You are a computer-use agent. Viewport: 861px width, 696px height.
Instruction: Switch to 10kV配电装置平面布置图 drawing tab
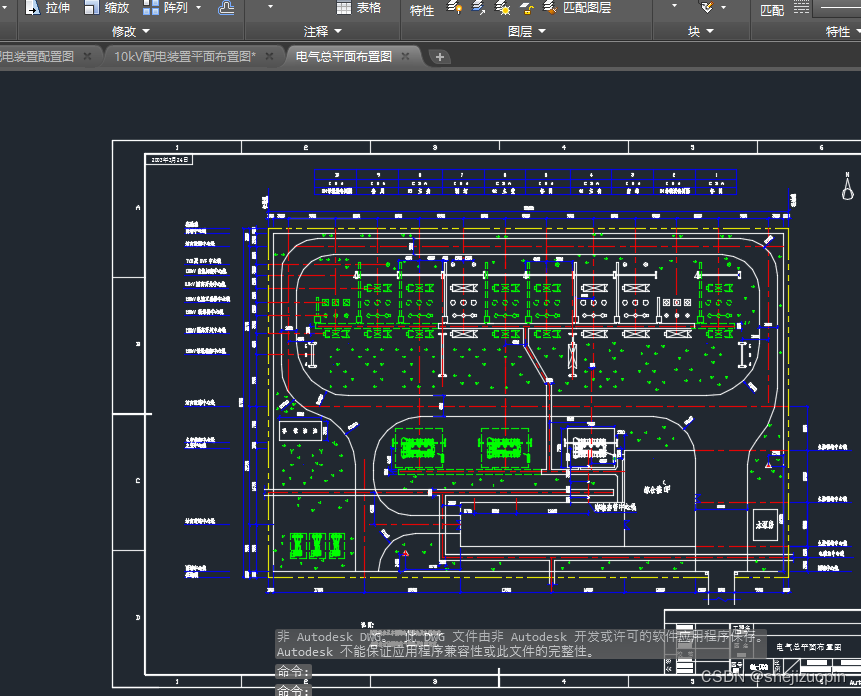click(184, 57)
